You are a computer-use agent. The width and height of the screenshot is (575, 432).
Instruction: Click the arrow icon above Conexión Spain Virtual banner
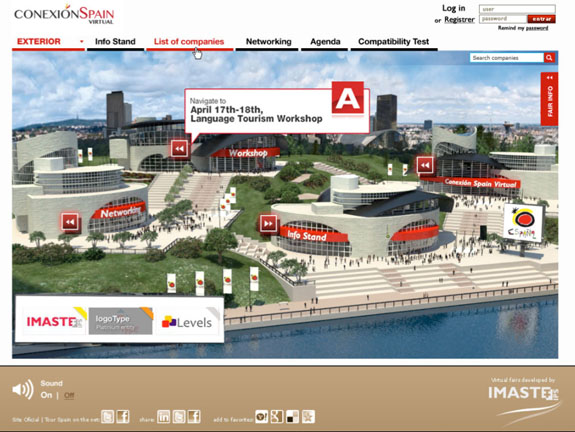[425, 165]
